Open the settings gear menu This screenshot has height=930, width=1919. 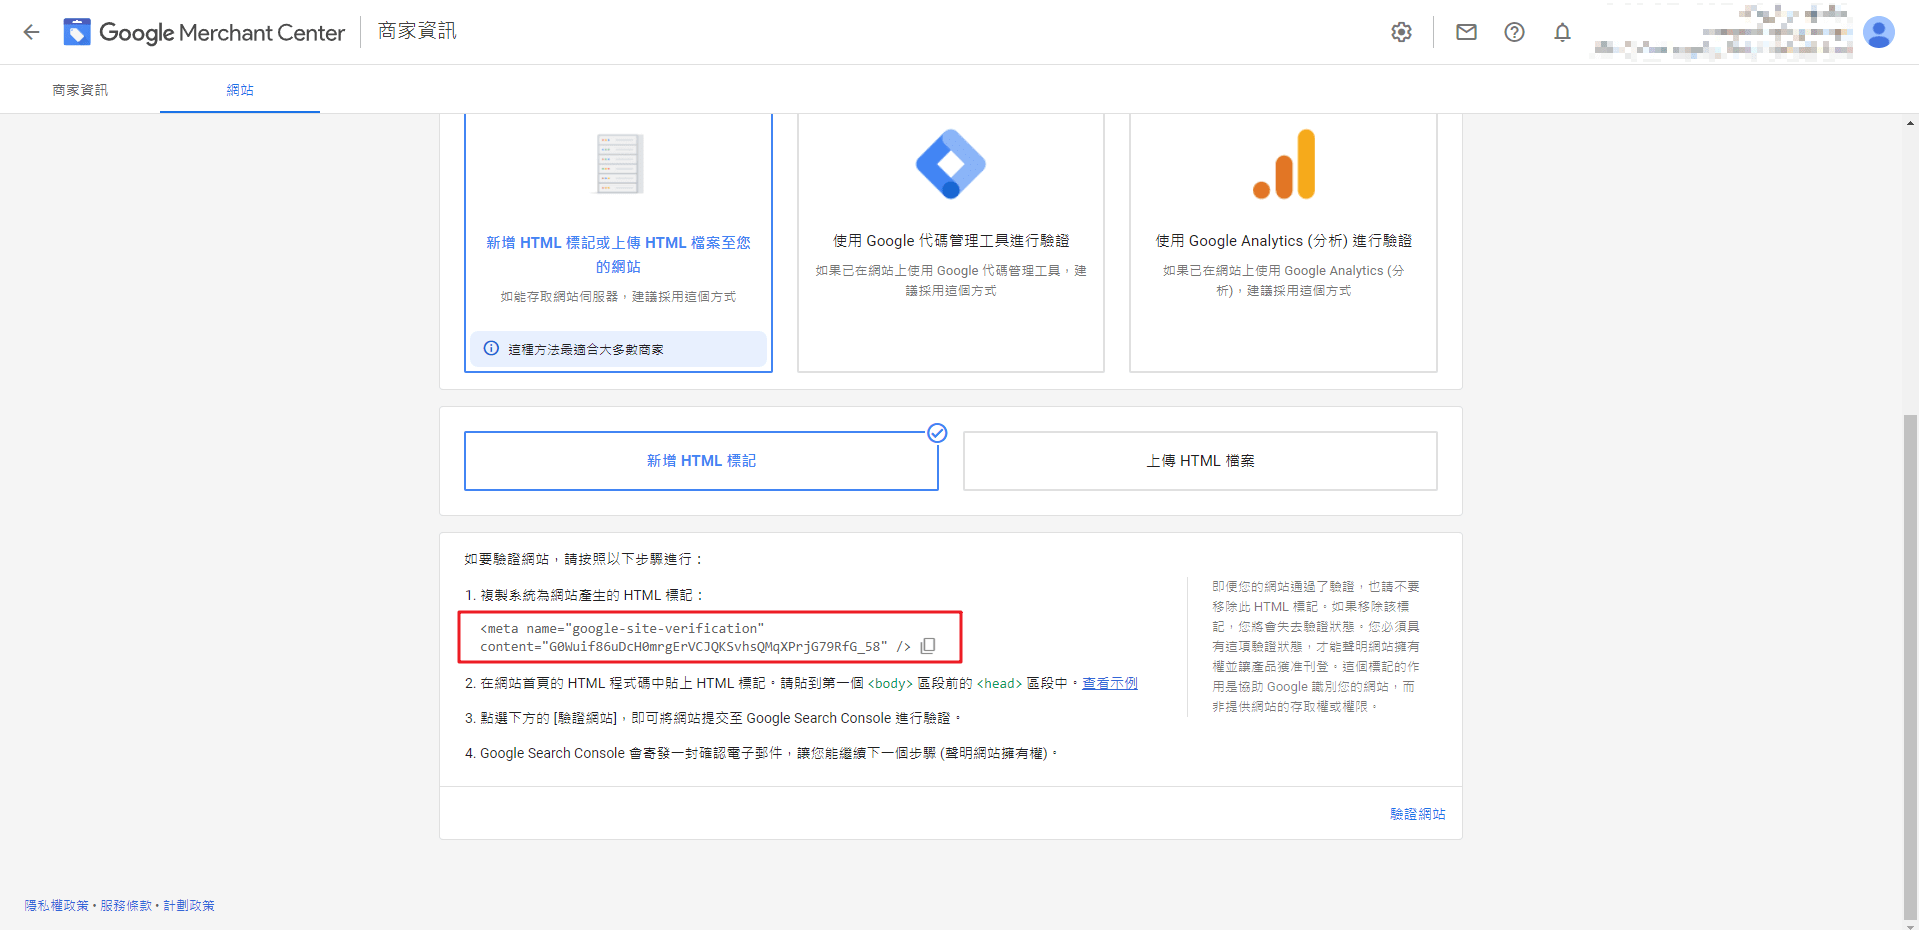(1401, 32)
